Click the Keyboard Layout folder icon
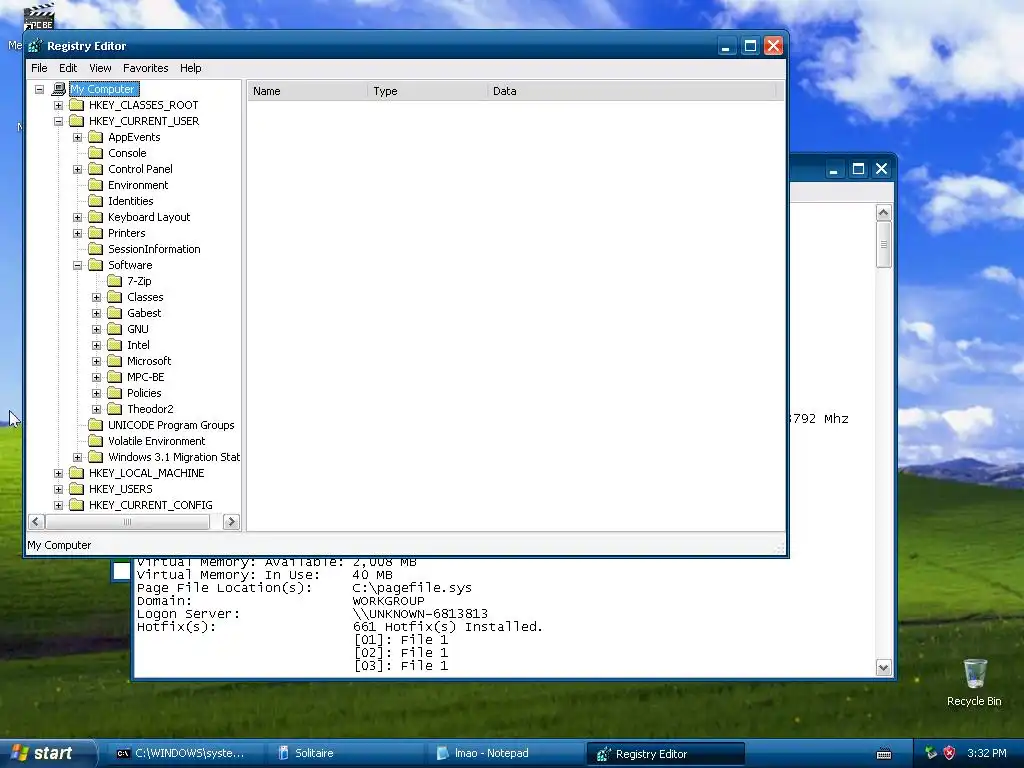Image resolution: width=1024 pixels, height=768 pixels. point(96,217)
